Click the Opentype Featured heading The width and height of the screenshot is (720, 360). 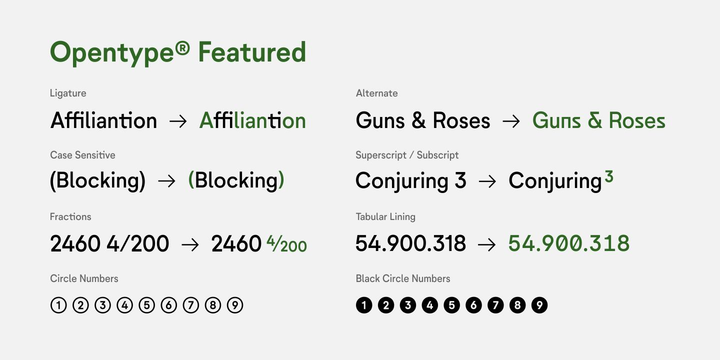pyautogui.click(x=178, y=53)
